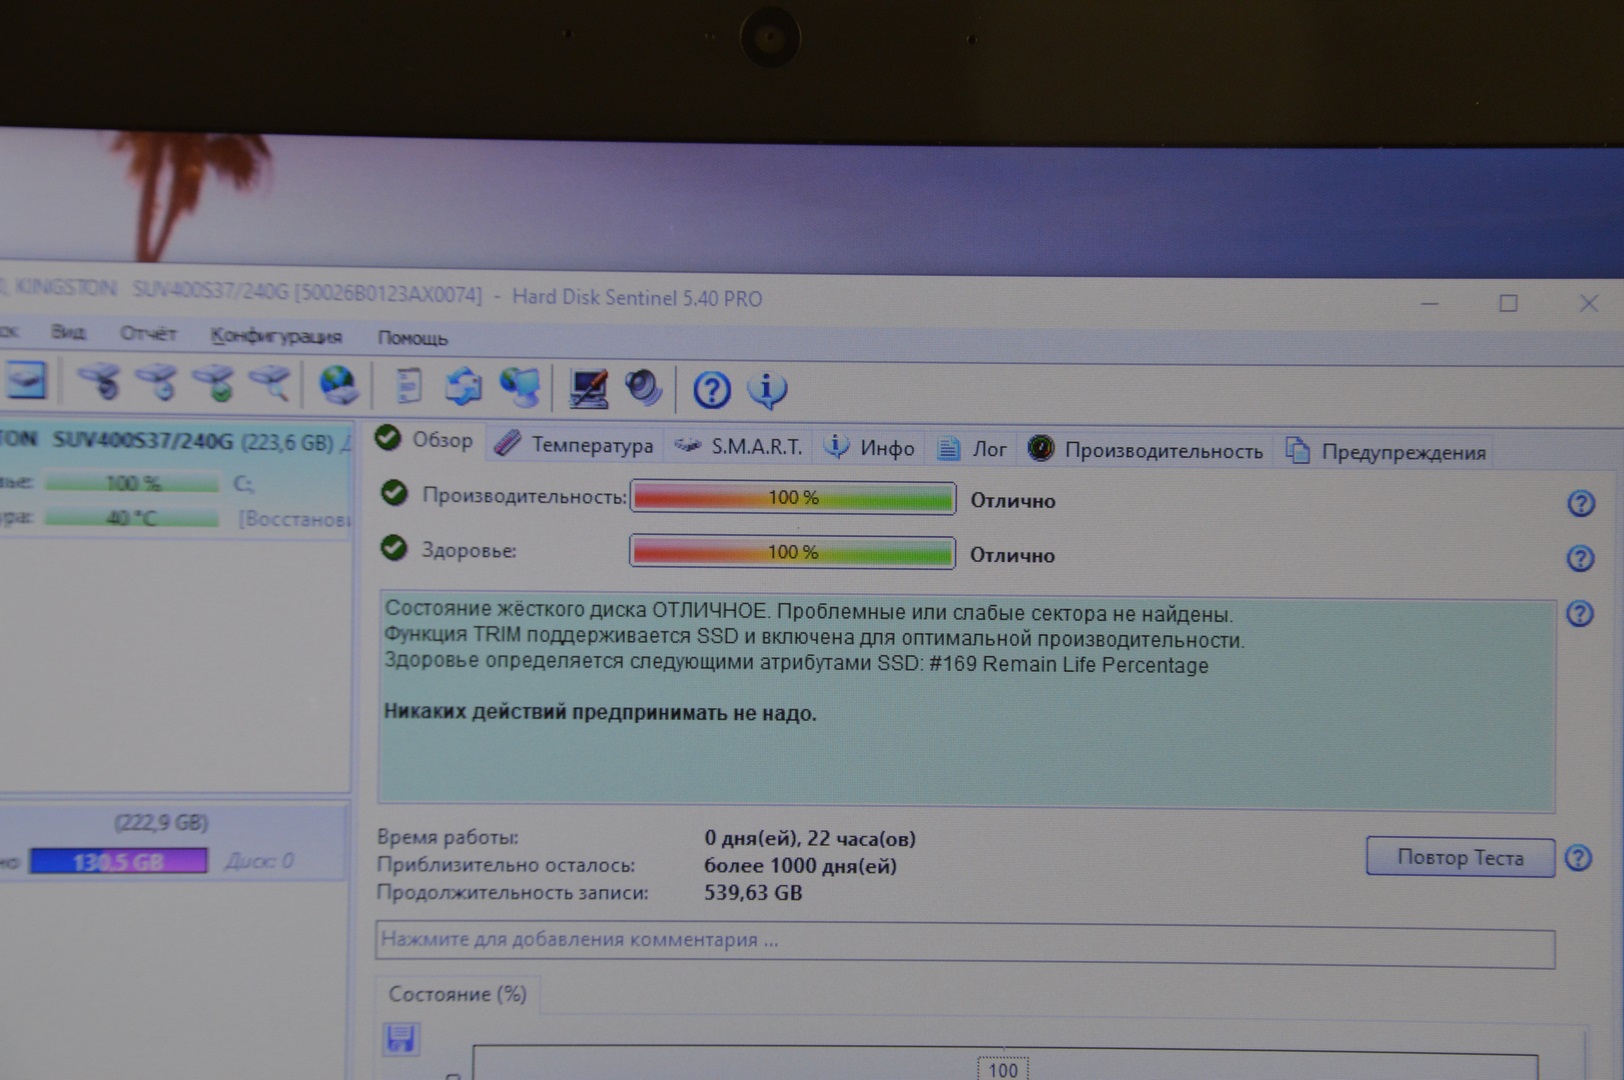
Task: Click the globe and monitor network icon
Action: 520,387
